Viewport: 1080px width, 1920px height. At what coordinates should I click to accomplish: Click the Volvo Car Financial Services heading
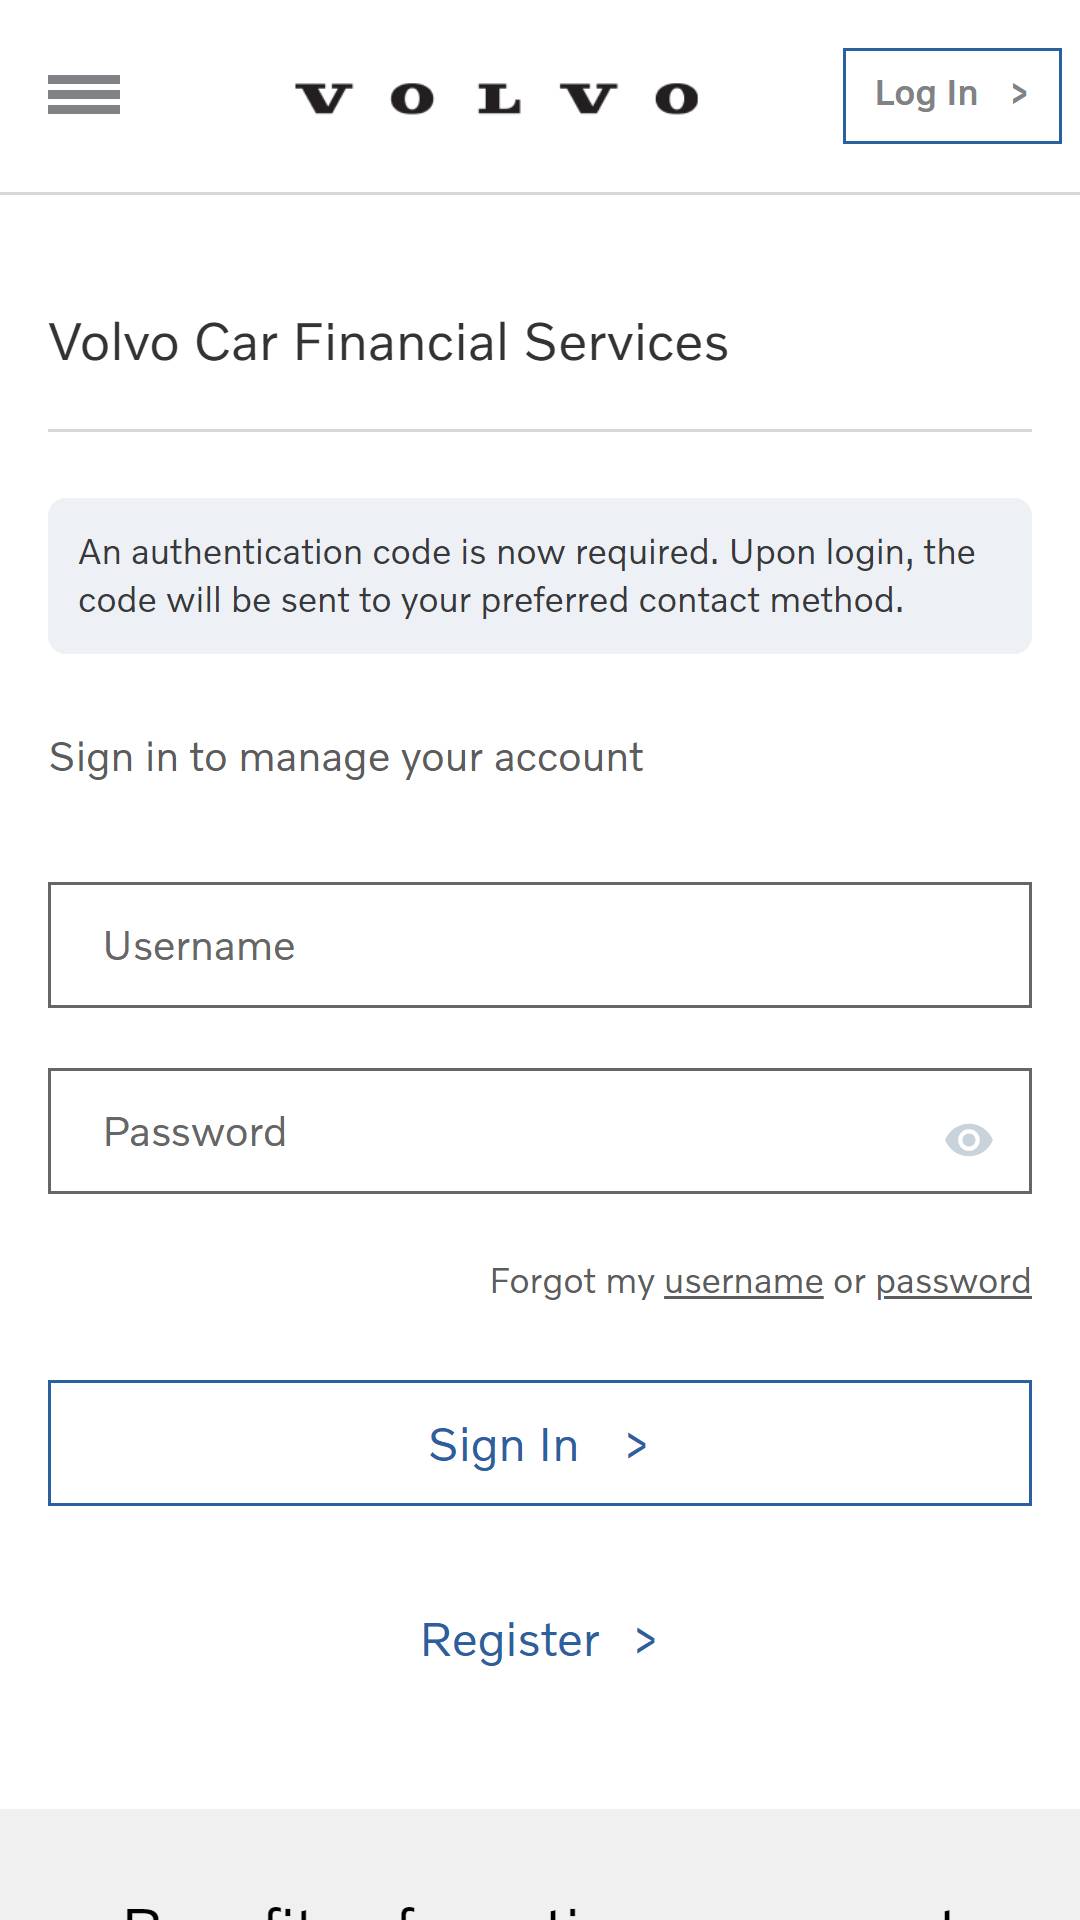coord(389,343)
